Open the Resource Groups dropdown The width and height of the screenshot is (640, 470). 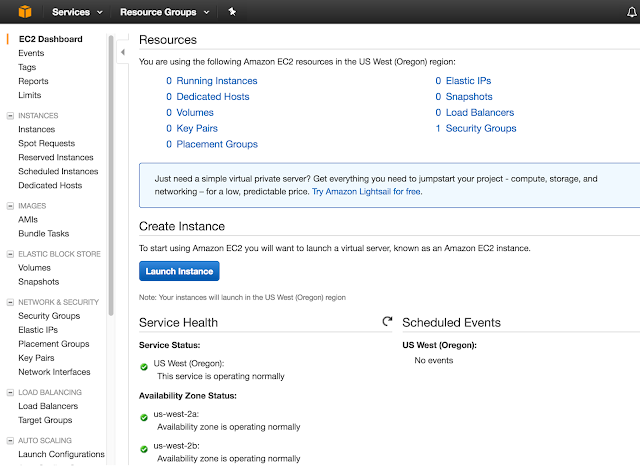point(164,12)
